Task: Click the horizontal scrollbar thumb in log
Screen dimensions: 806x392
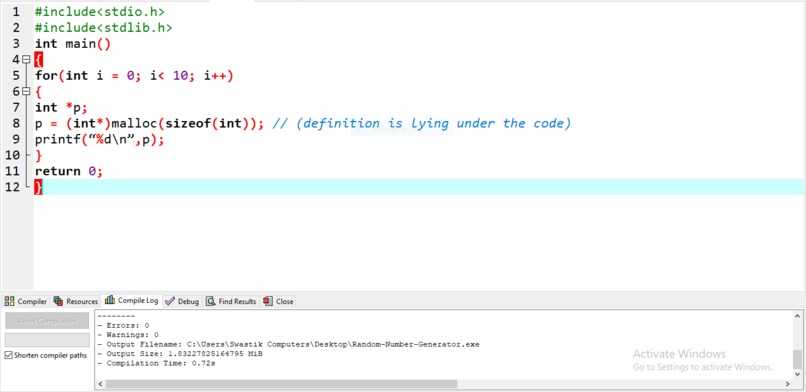Action: click(281, 384)
